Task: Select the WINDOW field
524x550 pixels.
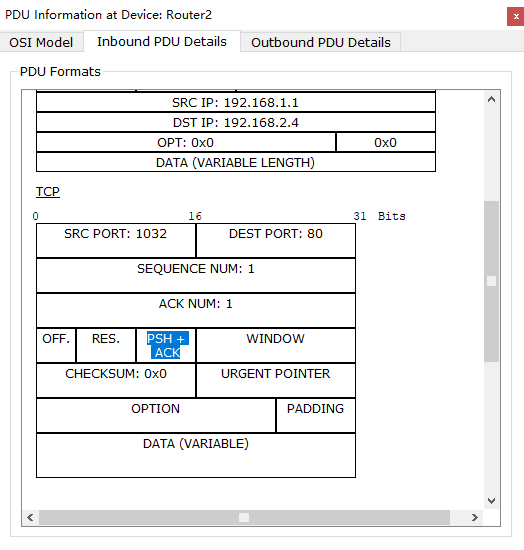Action: click(x=276, y=346)
